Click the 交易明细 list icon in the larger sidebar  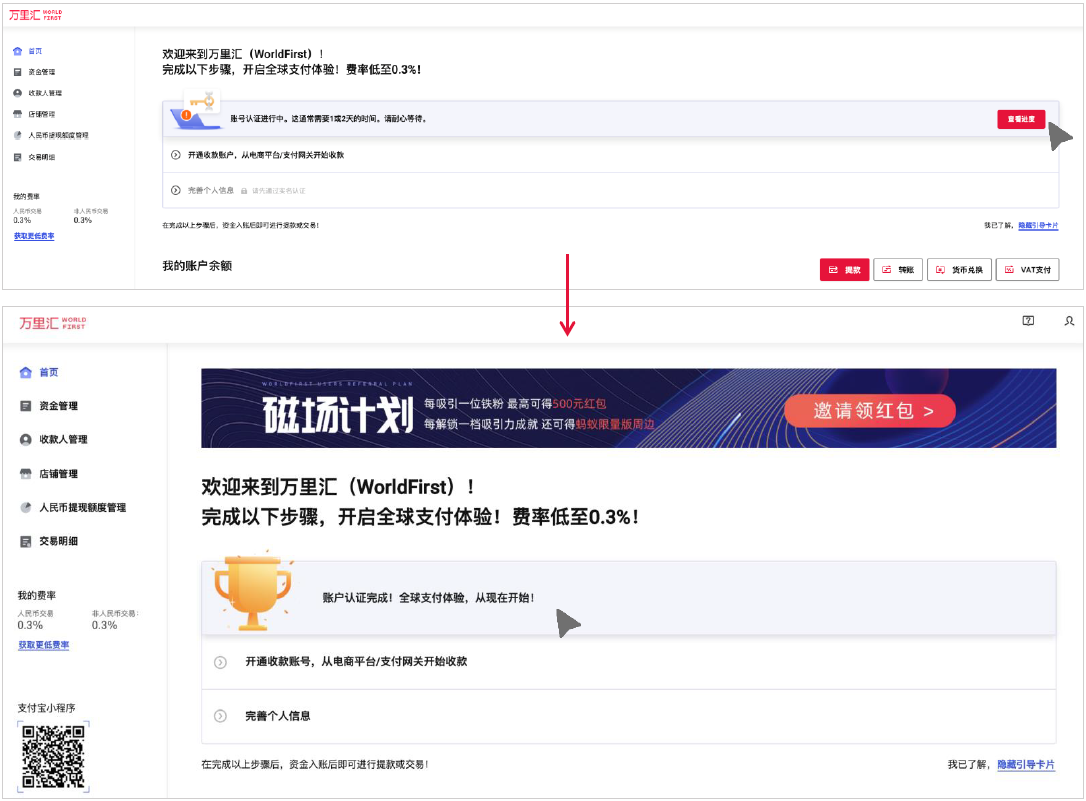(x=26, y=541)
